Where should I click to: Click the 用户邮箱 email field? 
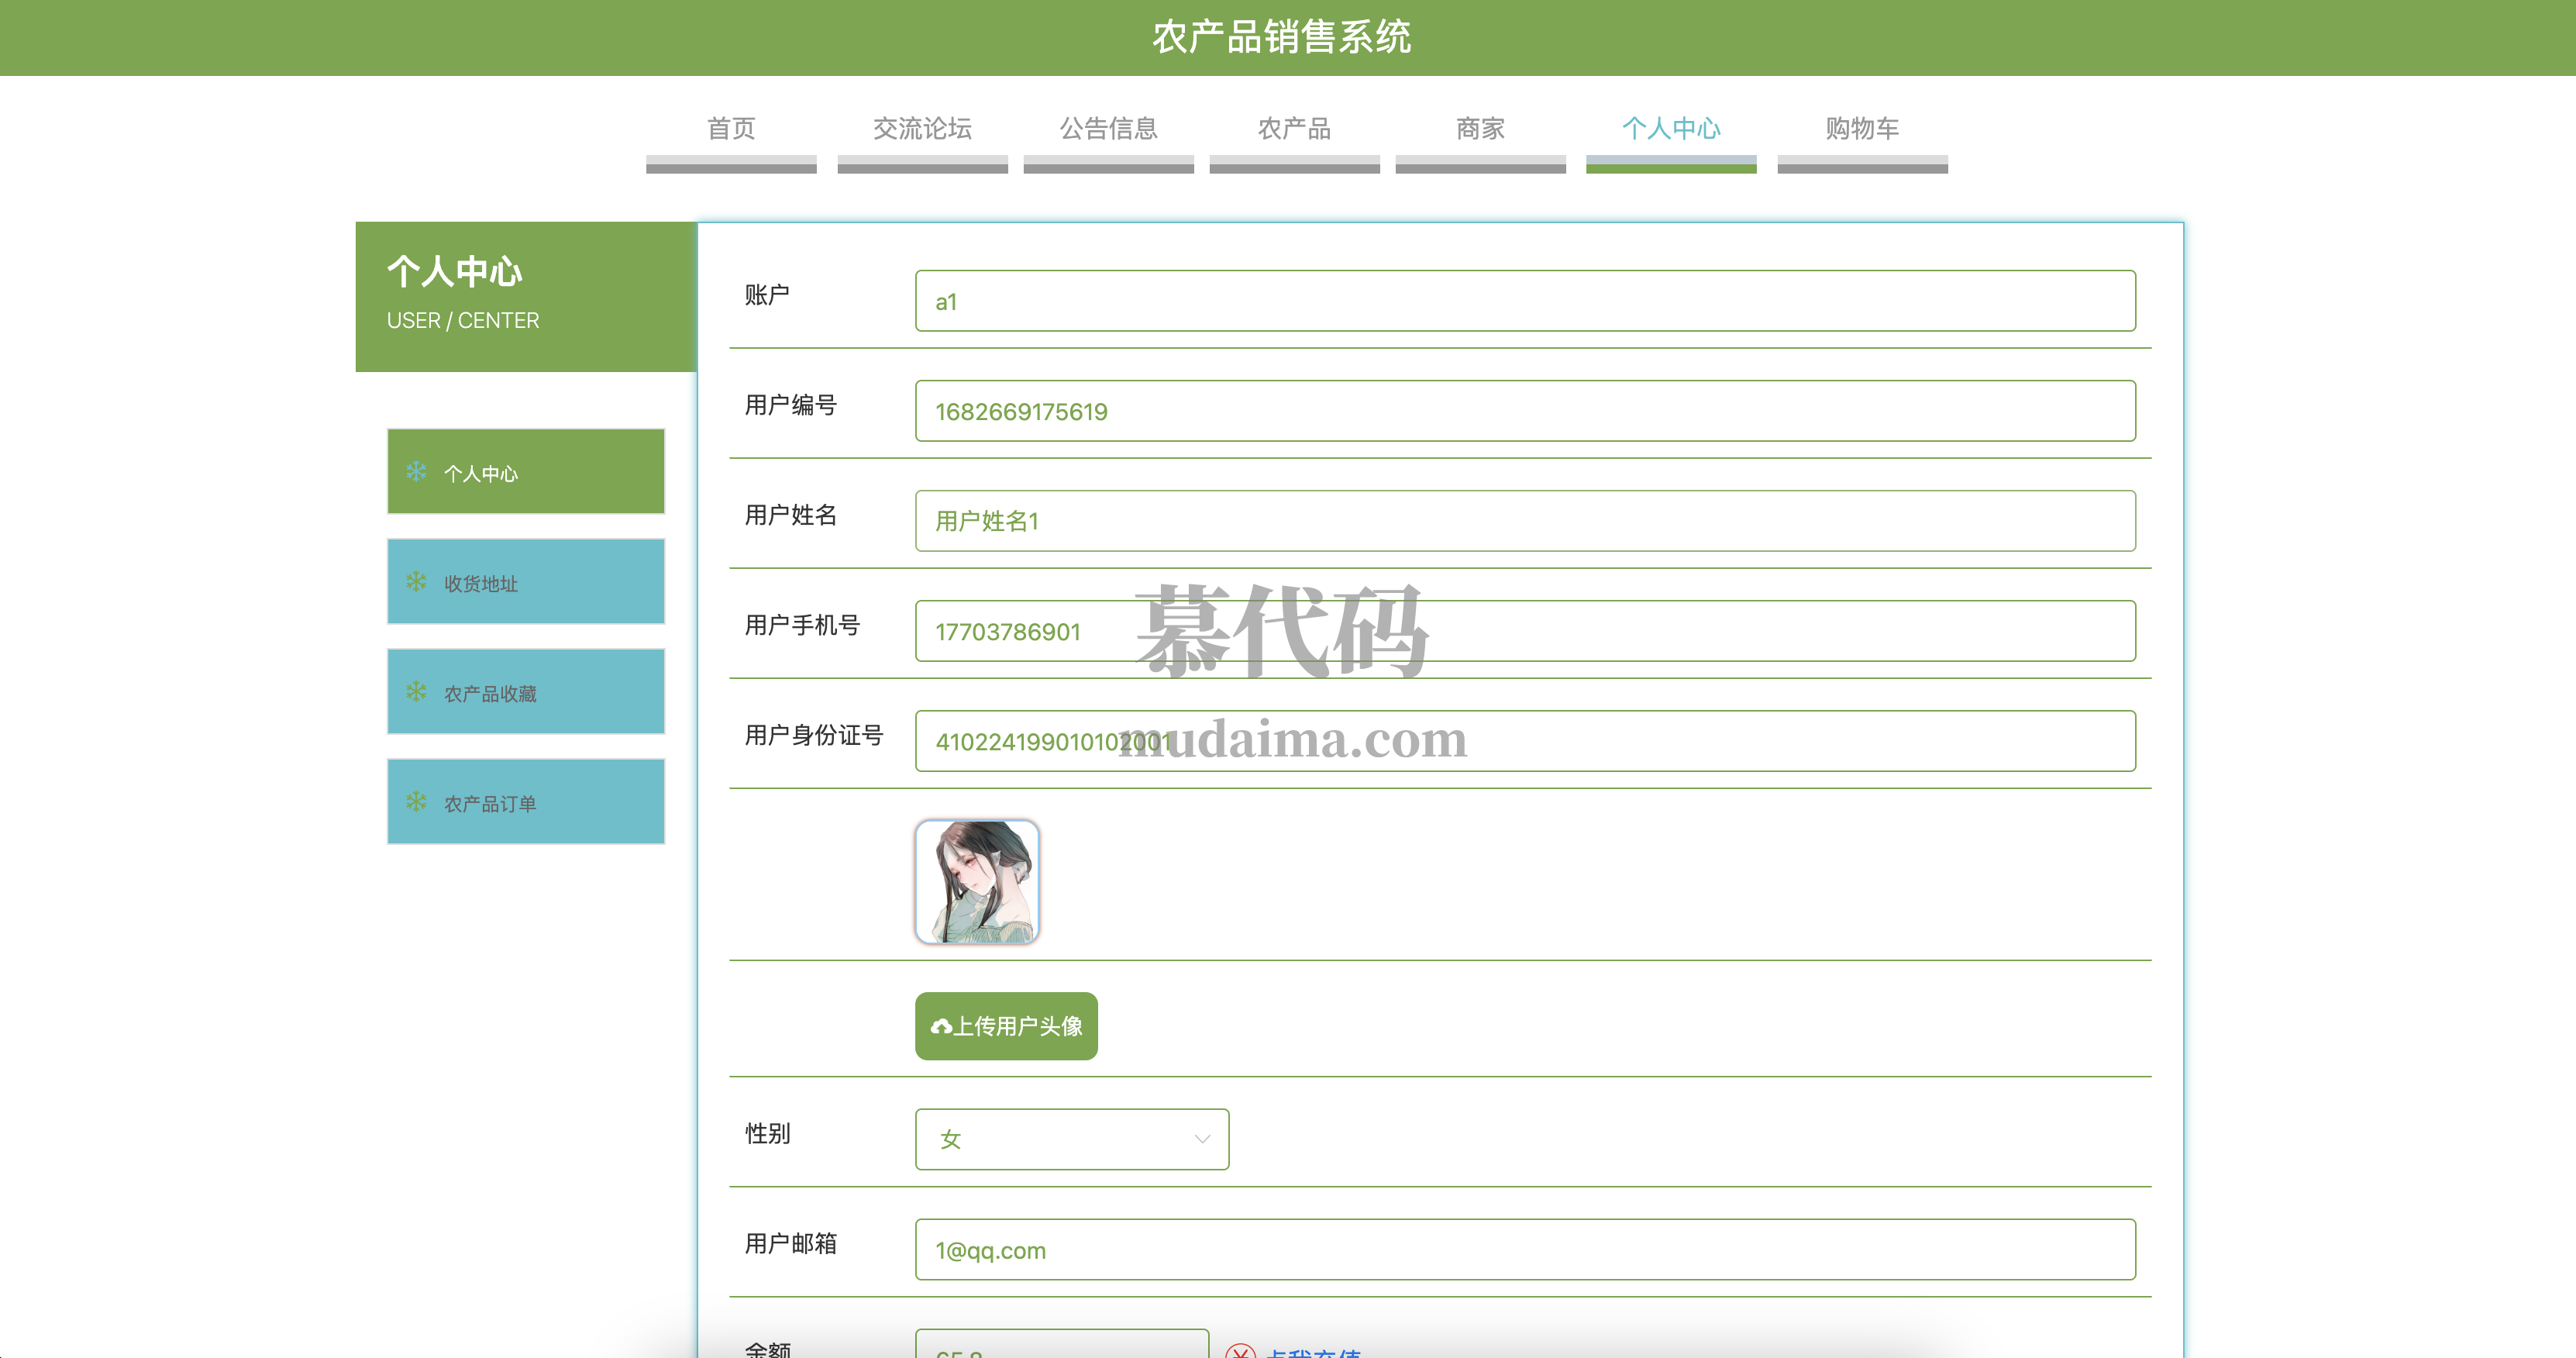click(x=1524, y=1250)
